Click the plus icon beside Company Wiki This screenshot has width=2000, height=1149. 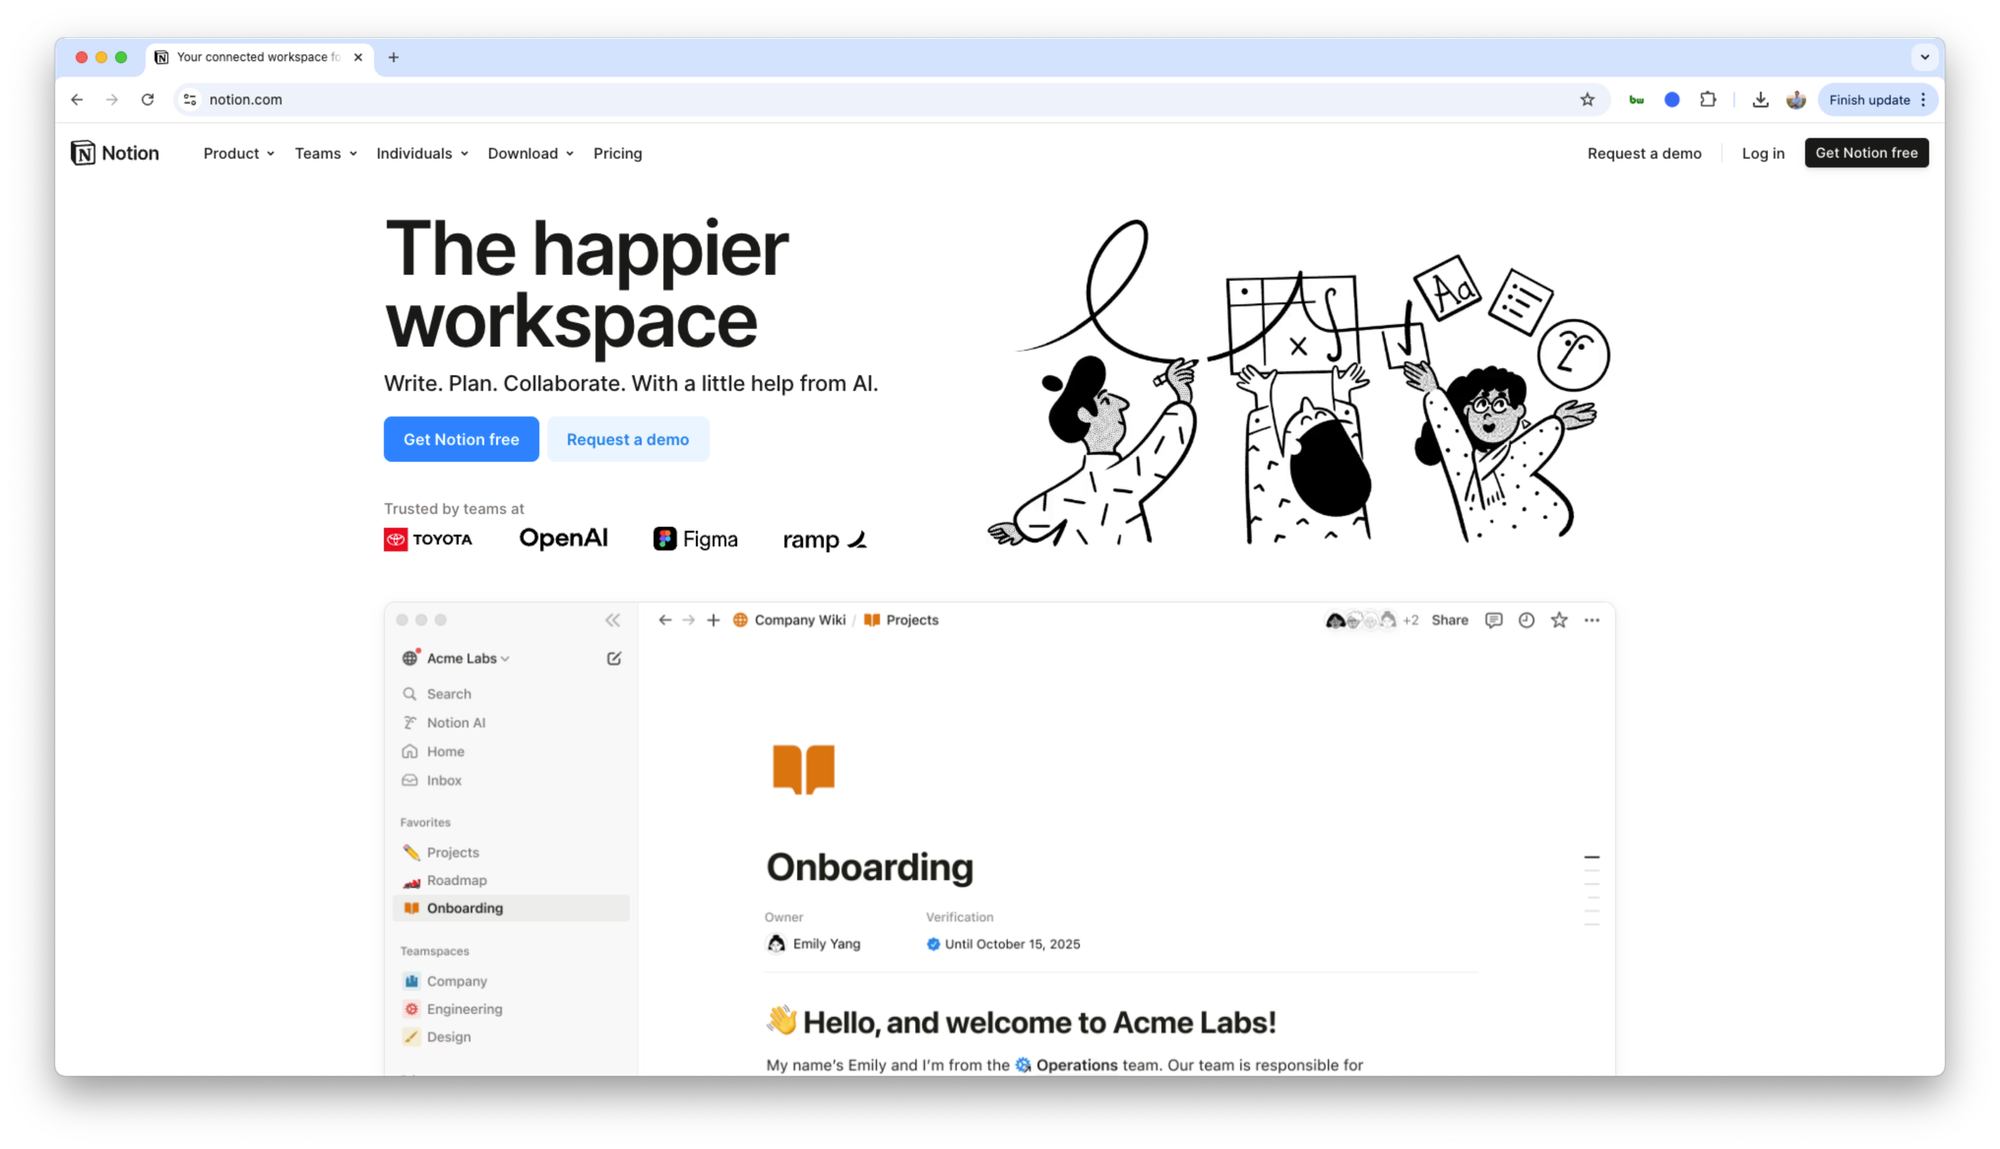713,620
